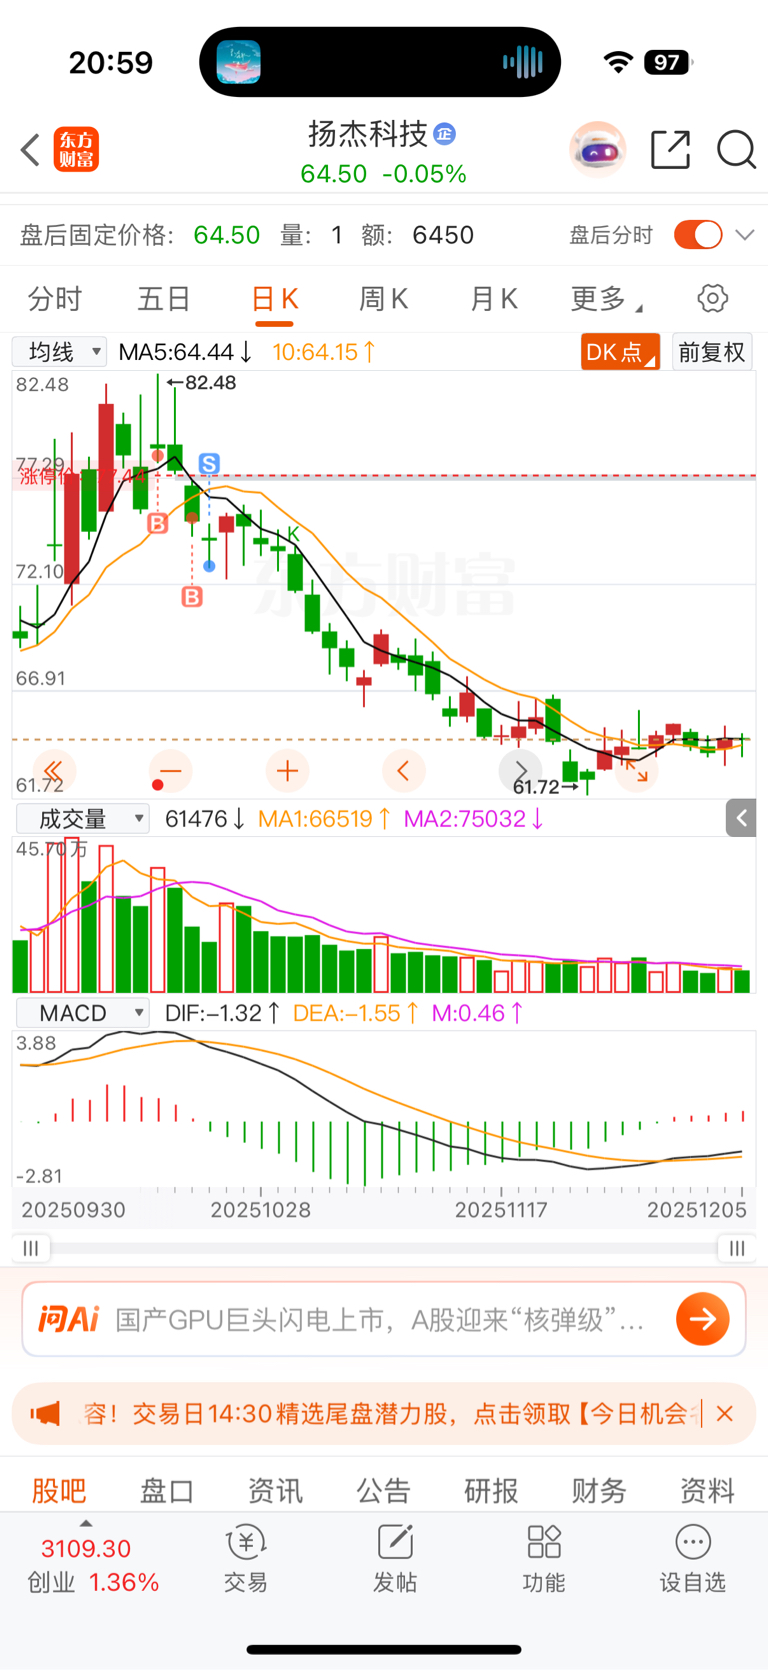Tap the right range slider handle

[737, 1248]
